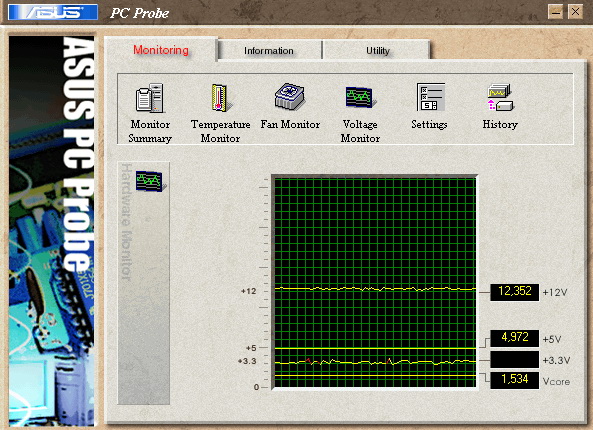Viewport: 593px width, 430px height.
Task: Open the Monitor Summary icon
Action: [x=150, y=98]
